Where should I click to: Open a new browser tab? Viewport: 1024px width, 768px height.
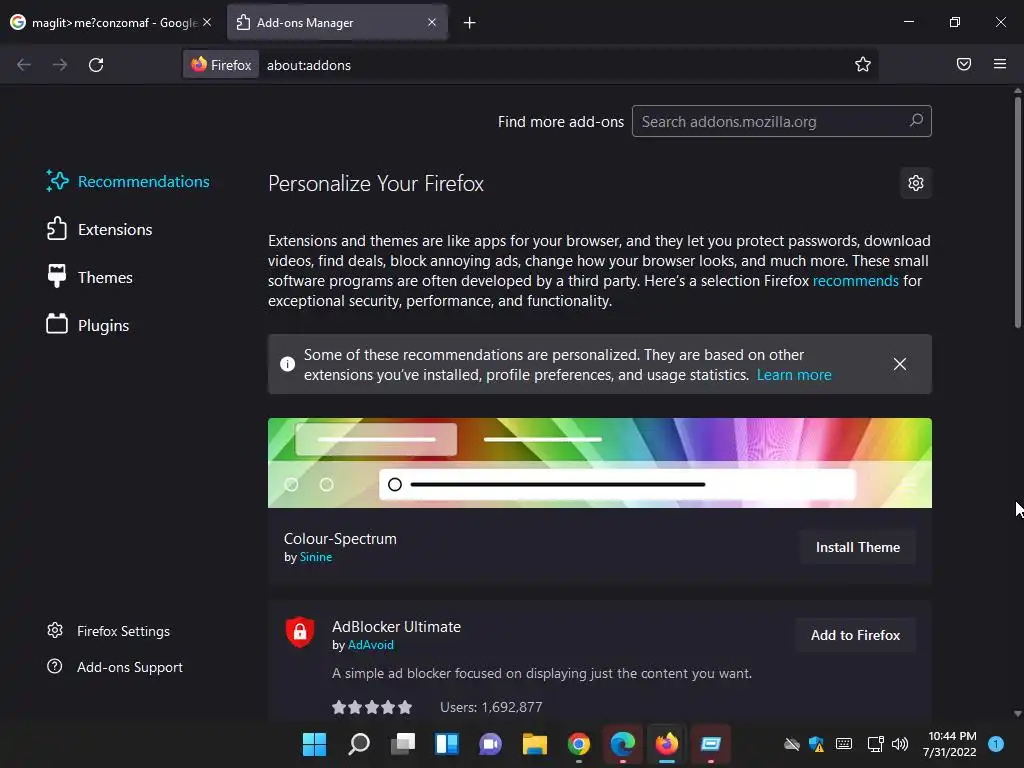click(469, 23)
